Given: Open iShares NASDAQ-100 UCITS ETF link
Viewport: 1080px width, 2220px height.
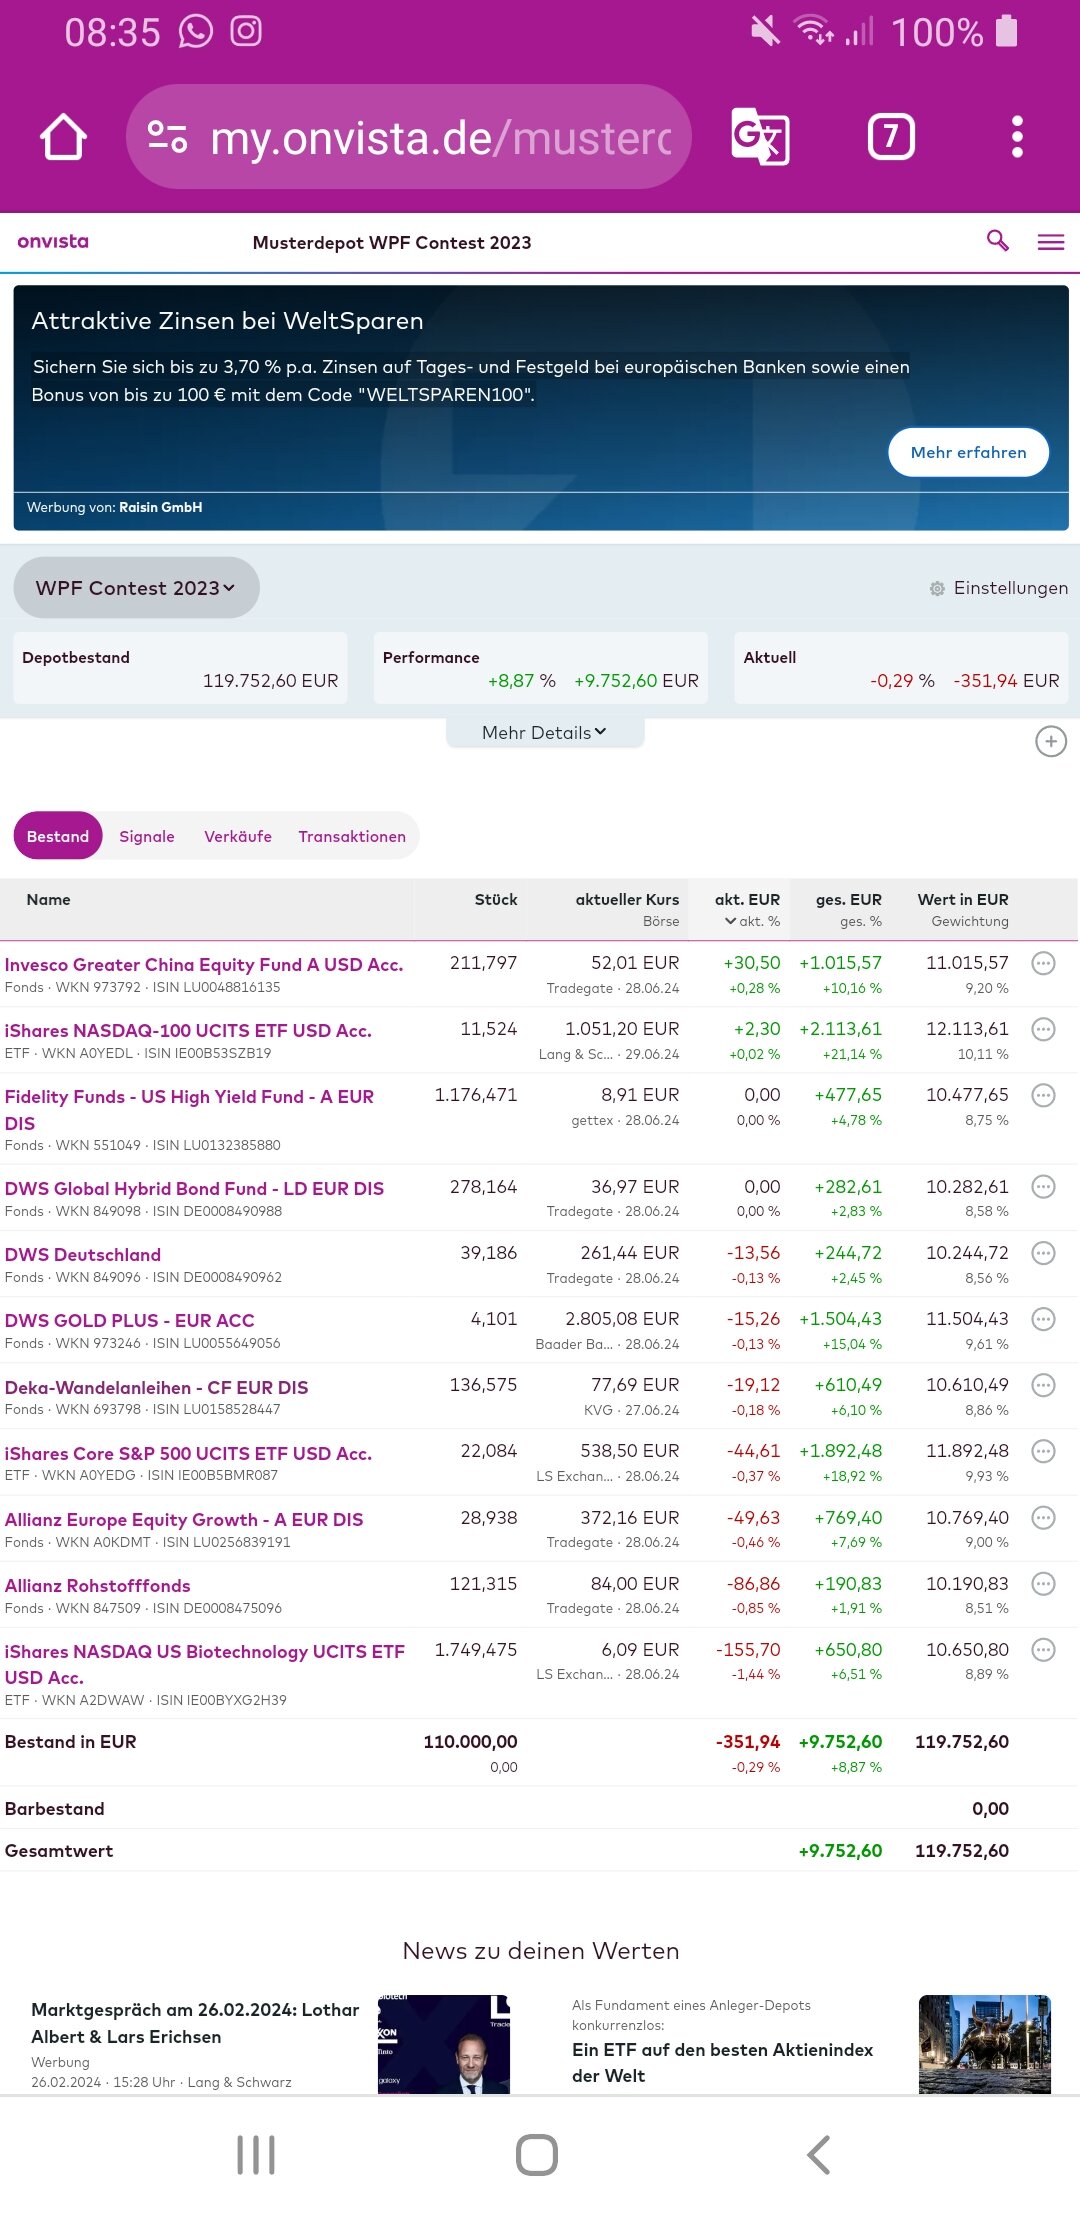Looking at the screenshot, I should [188, 1030].
